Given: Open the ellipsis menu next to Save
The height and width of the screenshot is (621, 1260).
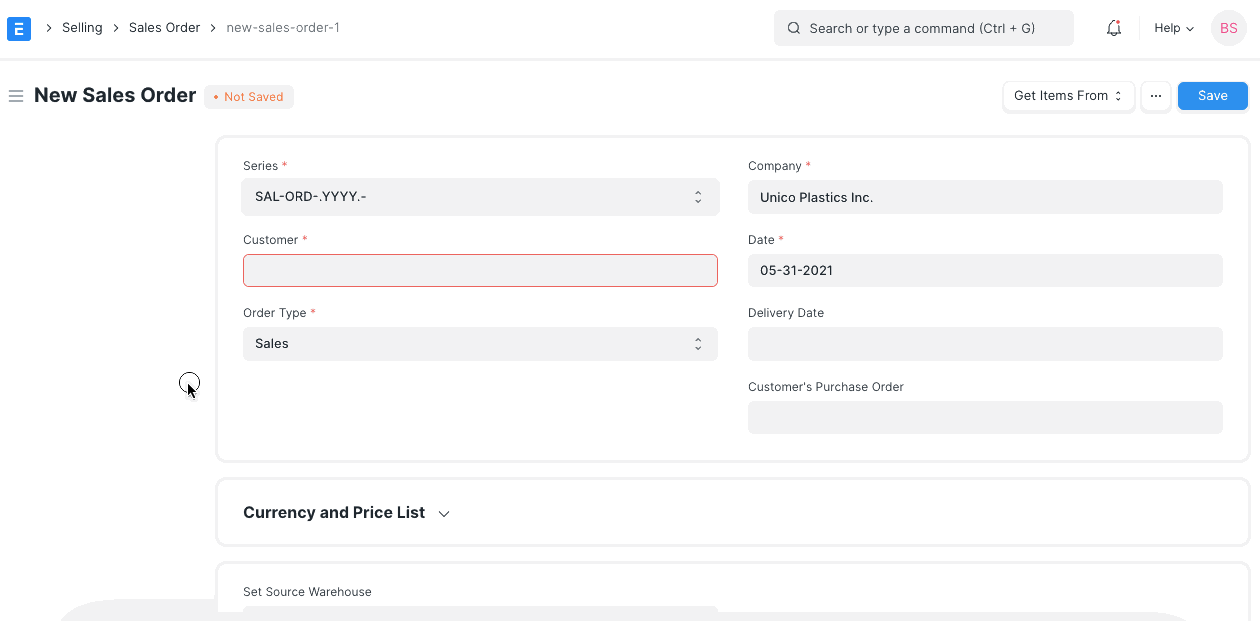Looking at the screenshot, I should [1156, 95].
